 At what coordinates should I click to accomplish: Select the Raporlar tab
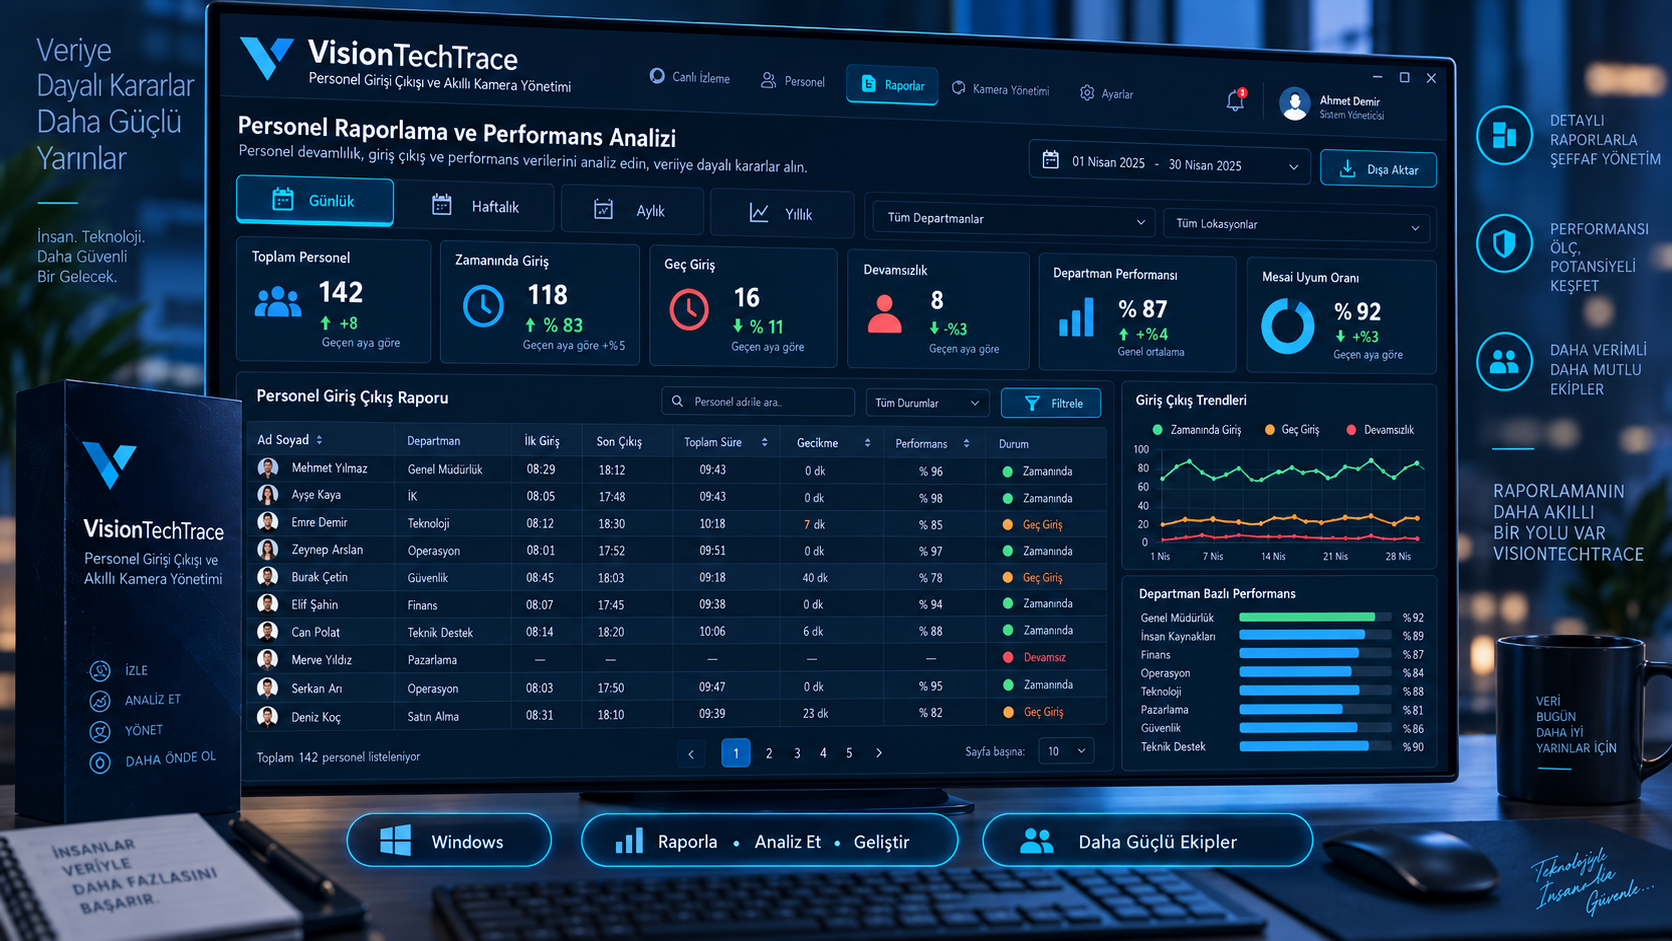pos(892,85)
